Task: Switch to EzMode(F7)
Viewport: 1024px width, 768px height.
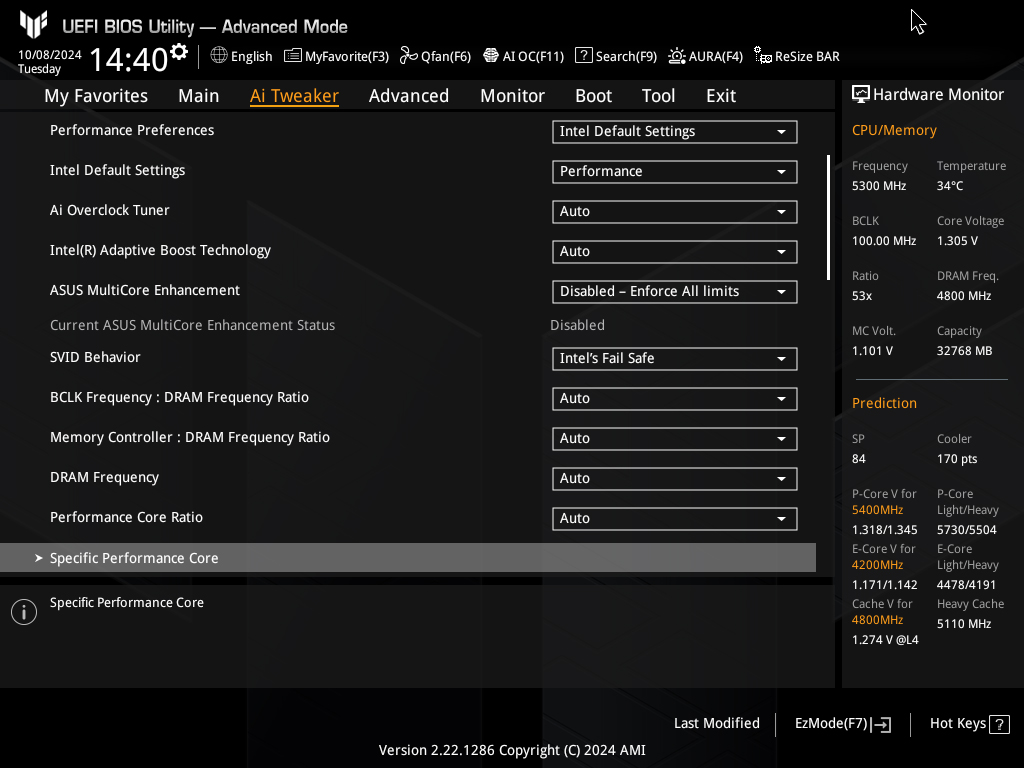Action: click(842, 724)
